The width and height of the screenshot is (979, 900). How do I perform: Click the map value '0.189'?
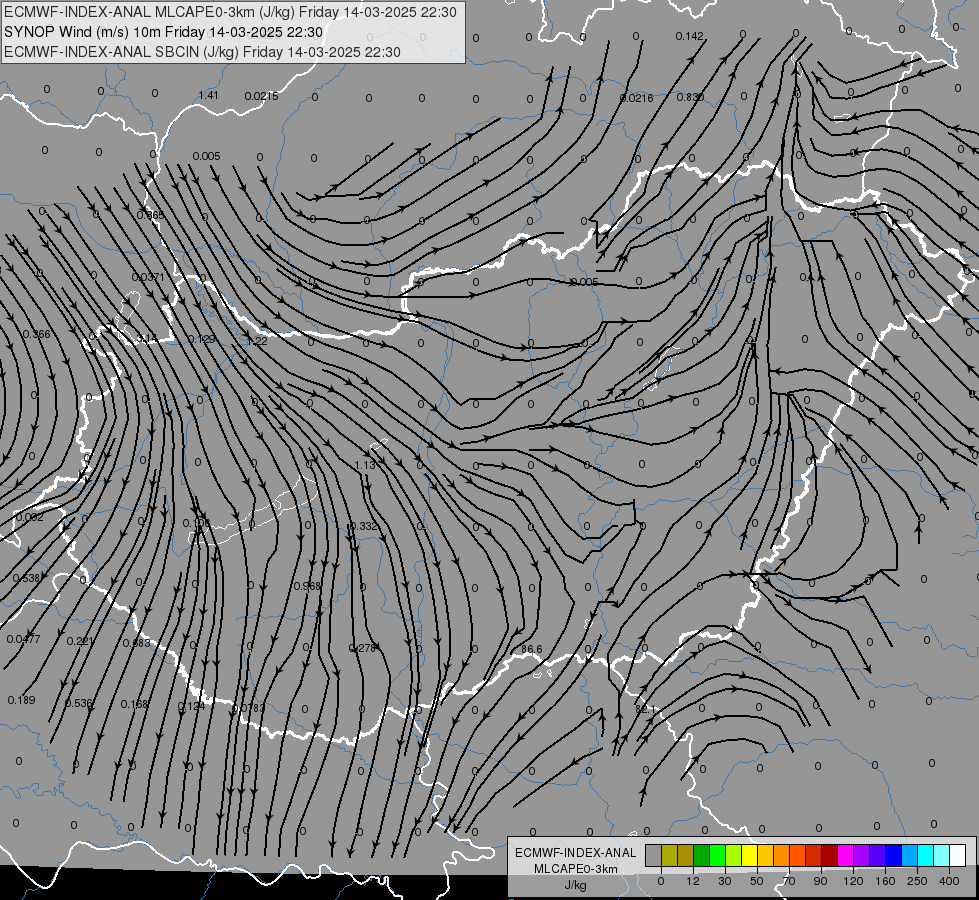pos(21,700)
